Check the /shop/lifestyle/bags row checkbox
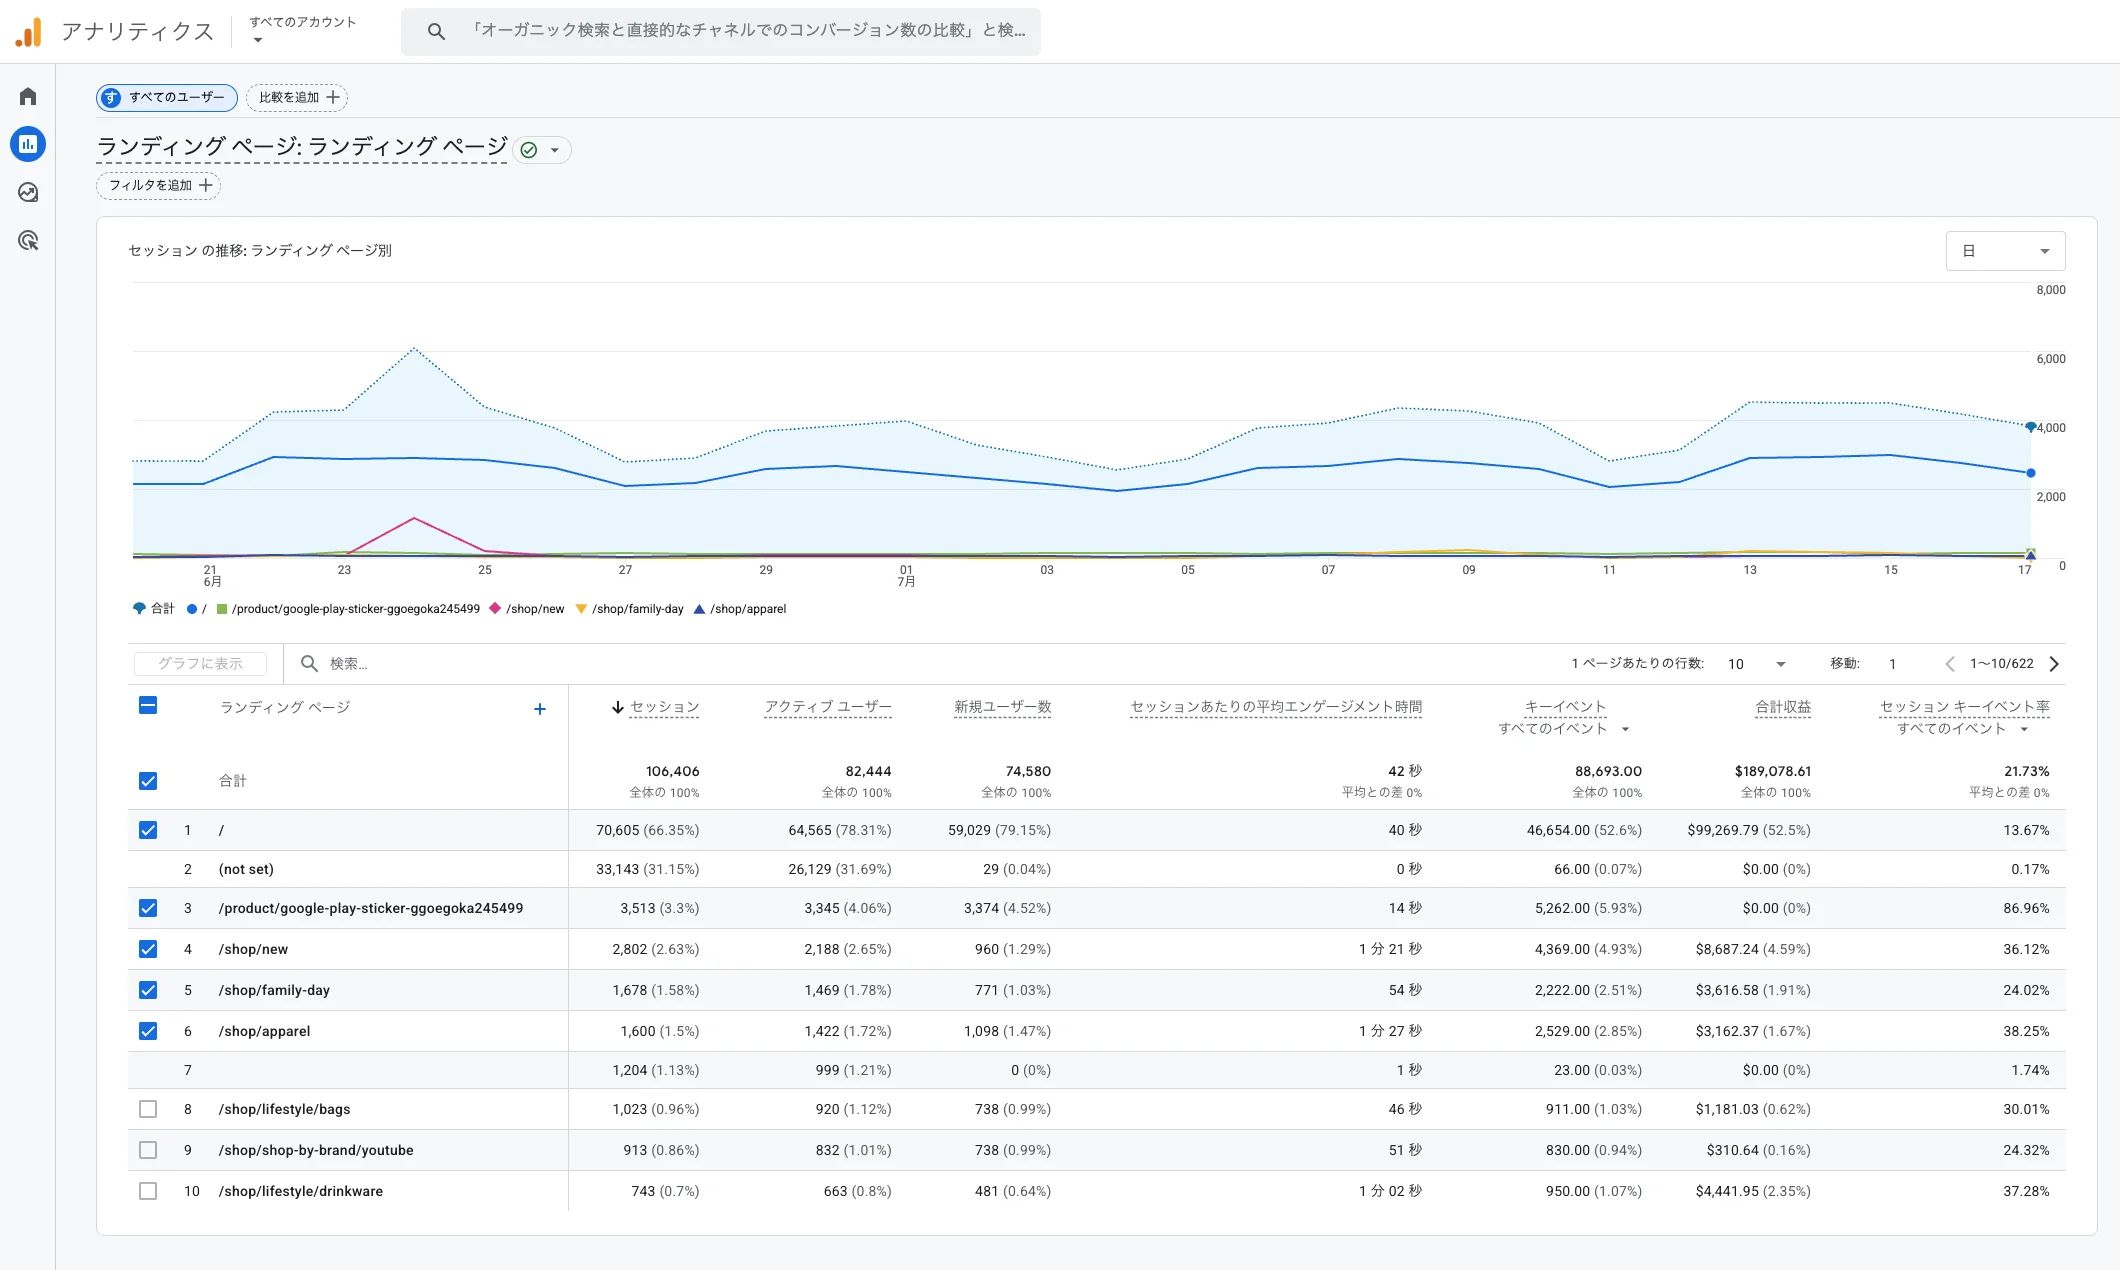2120x1270 pixels. [148, 1109]
